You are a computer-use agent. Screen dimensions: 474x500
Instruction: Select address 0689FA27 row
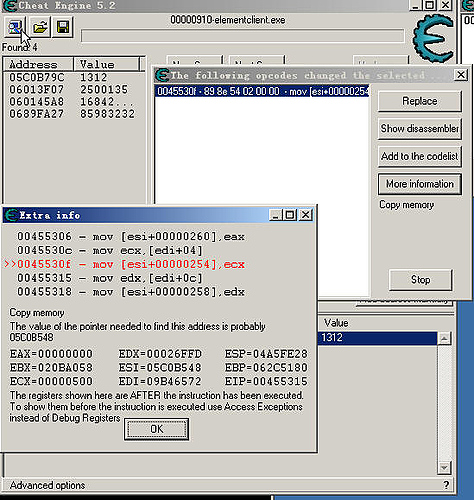pyautogui.click(x=72, y=114)
